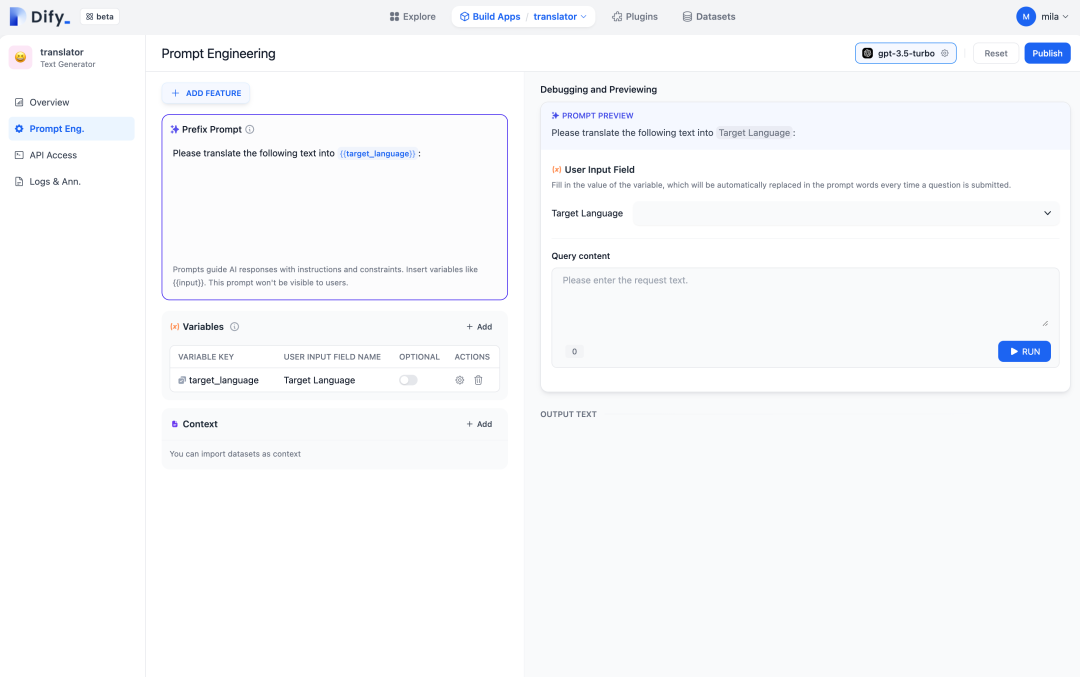The height and width of the screenshot is (677, 1080).
Task: Click the translator app emoji icon
Action: (21, 58)
